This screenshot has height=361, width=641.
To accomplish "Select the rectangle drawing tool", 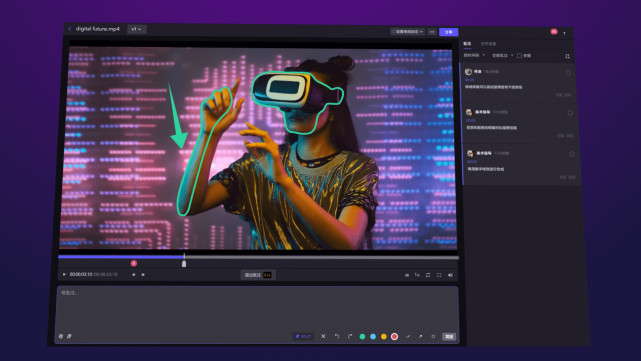I will pos(433,336).
